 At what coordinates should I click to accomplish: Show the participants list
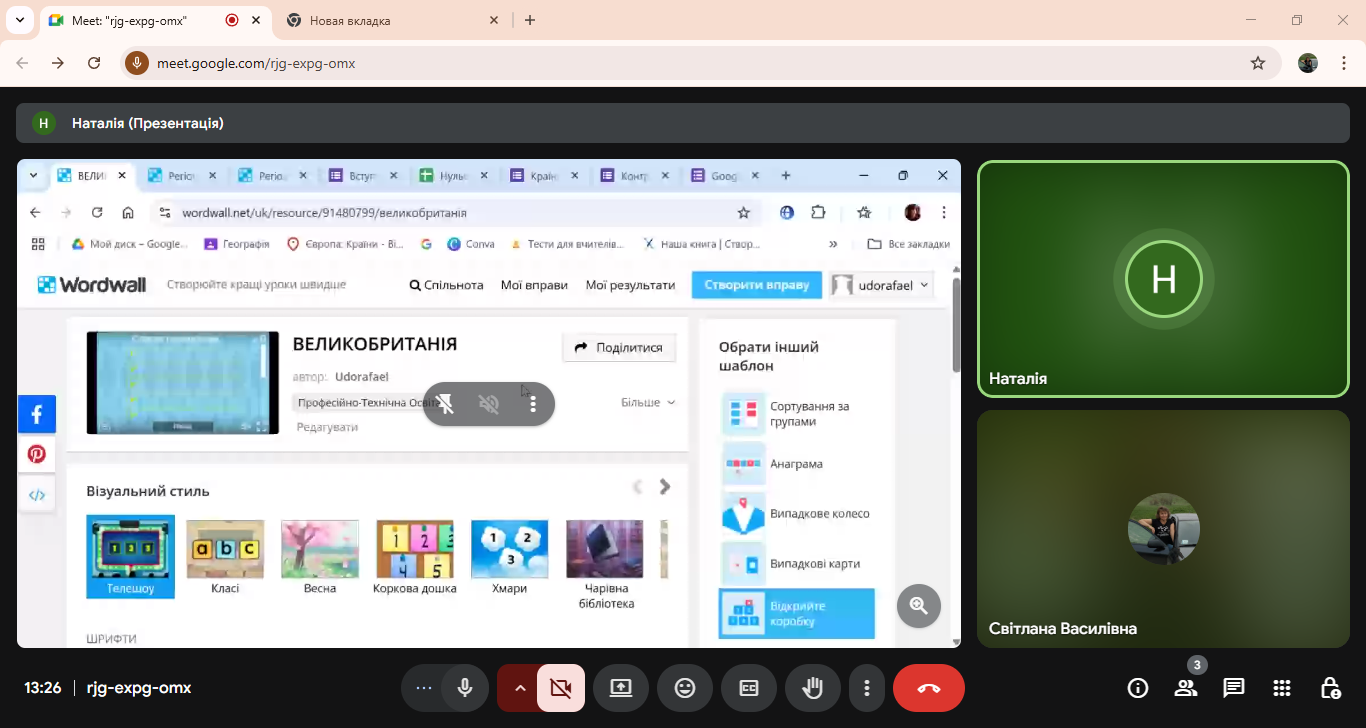[1186, 688]
